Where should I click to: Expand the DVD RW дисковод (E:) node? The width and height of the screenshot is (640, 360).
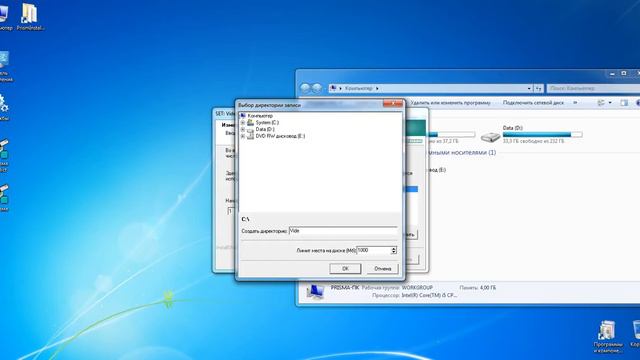click(243, 136)
